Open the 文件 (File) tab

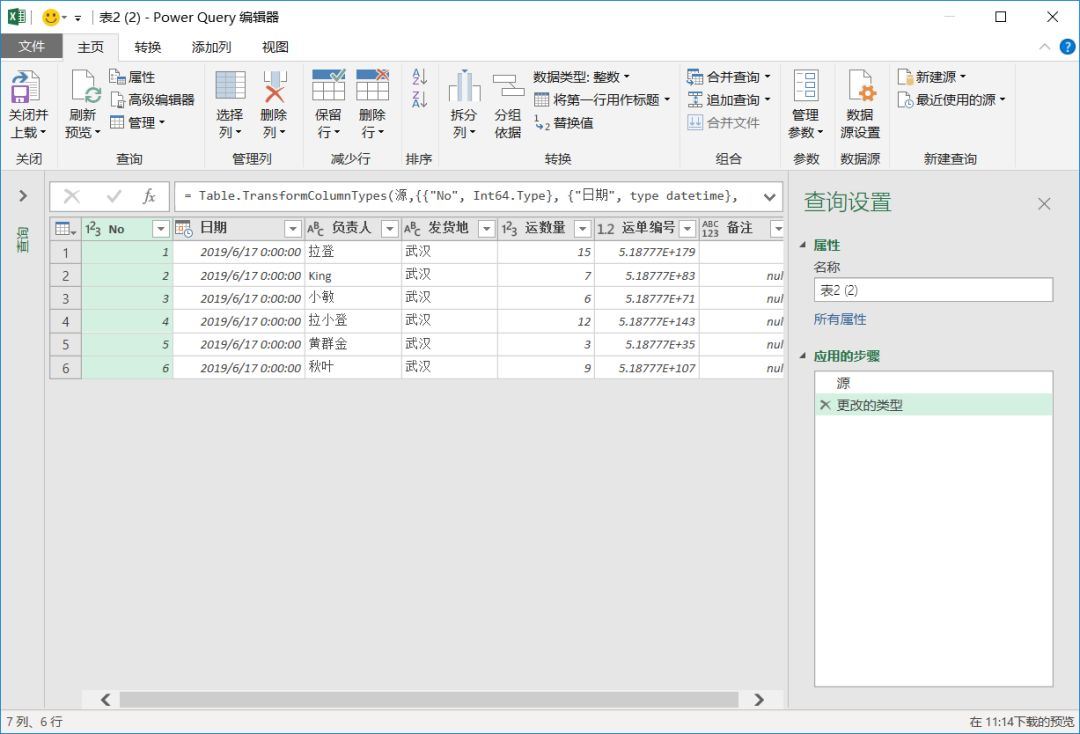coord(32,47)
